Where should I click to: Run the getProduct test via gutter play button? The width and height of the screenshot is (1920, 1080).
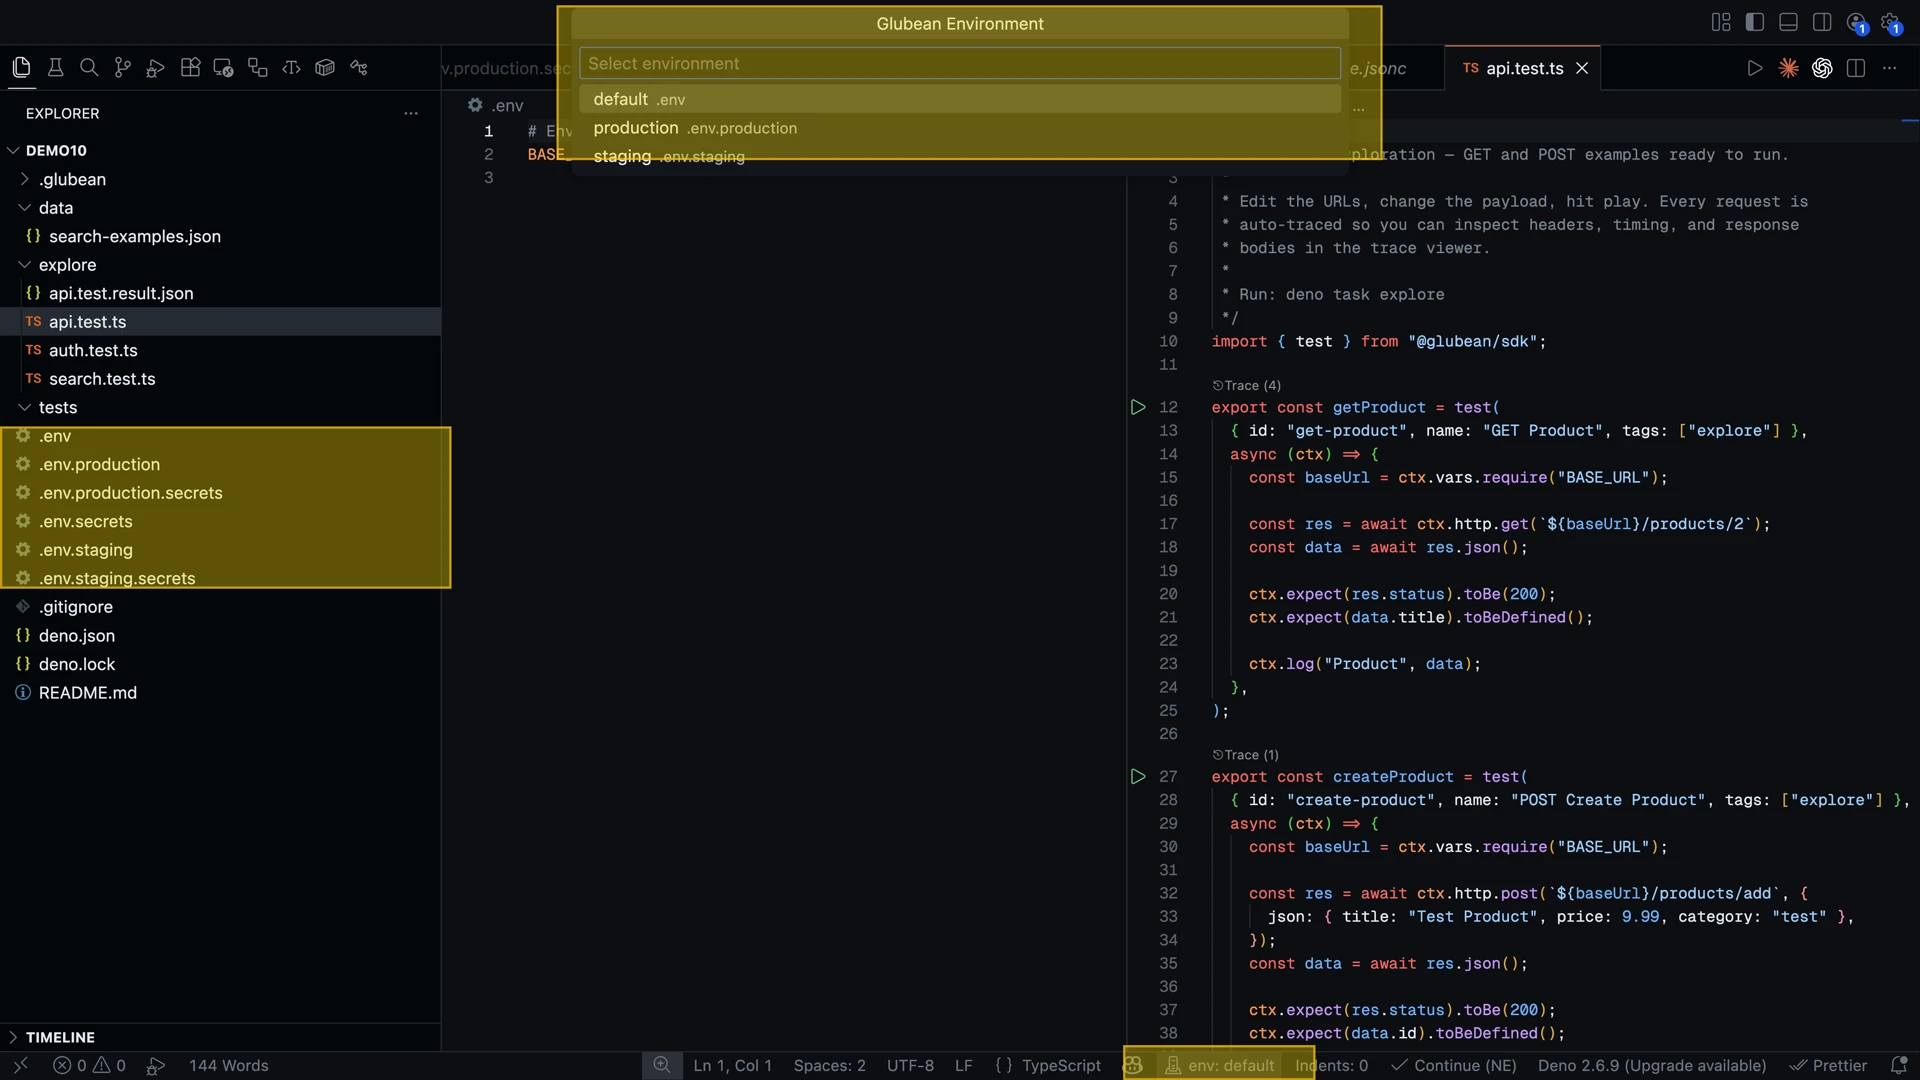pyautogui.click(x=1137, y=407)
